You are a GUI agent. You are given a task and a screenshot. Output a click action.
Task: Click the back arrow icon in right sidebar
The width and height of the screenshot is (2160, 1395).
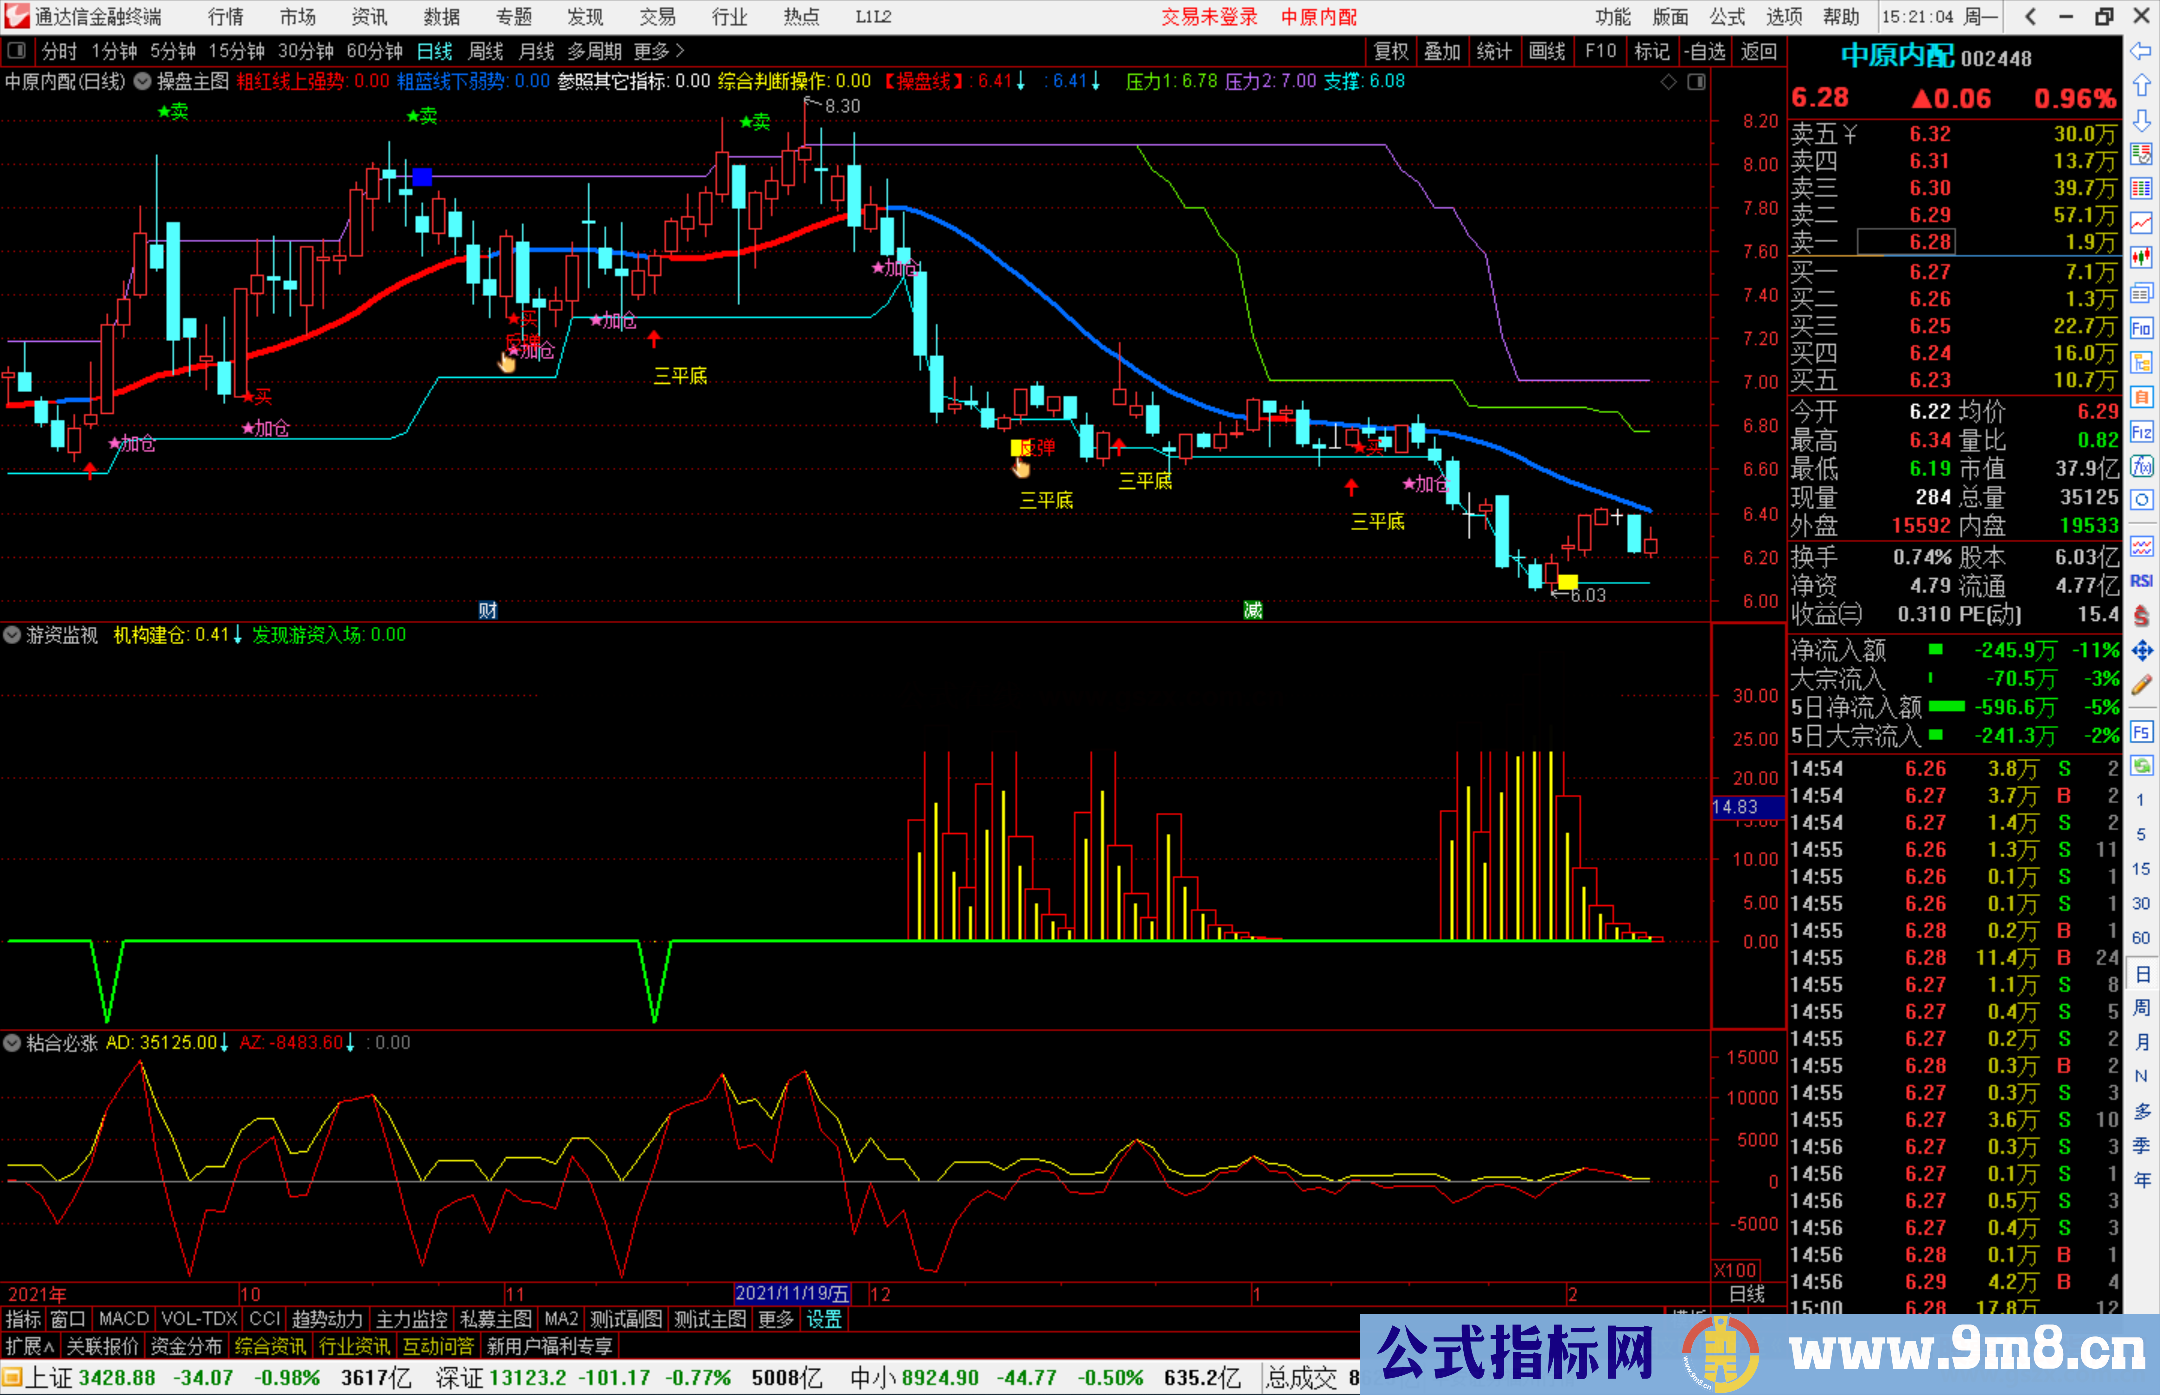tap(2141, 51)
